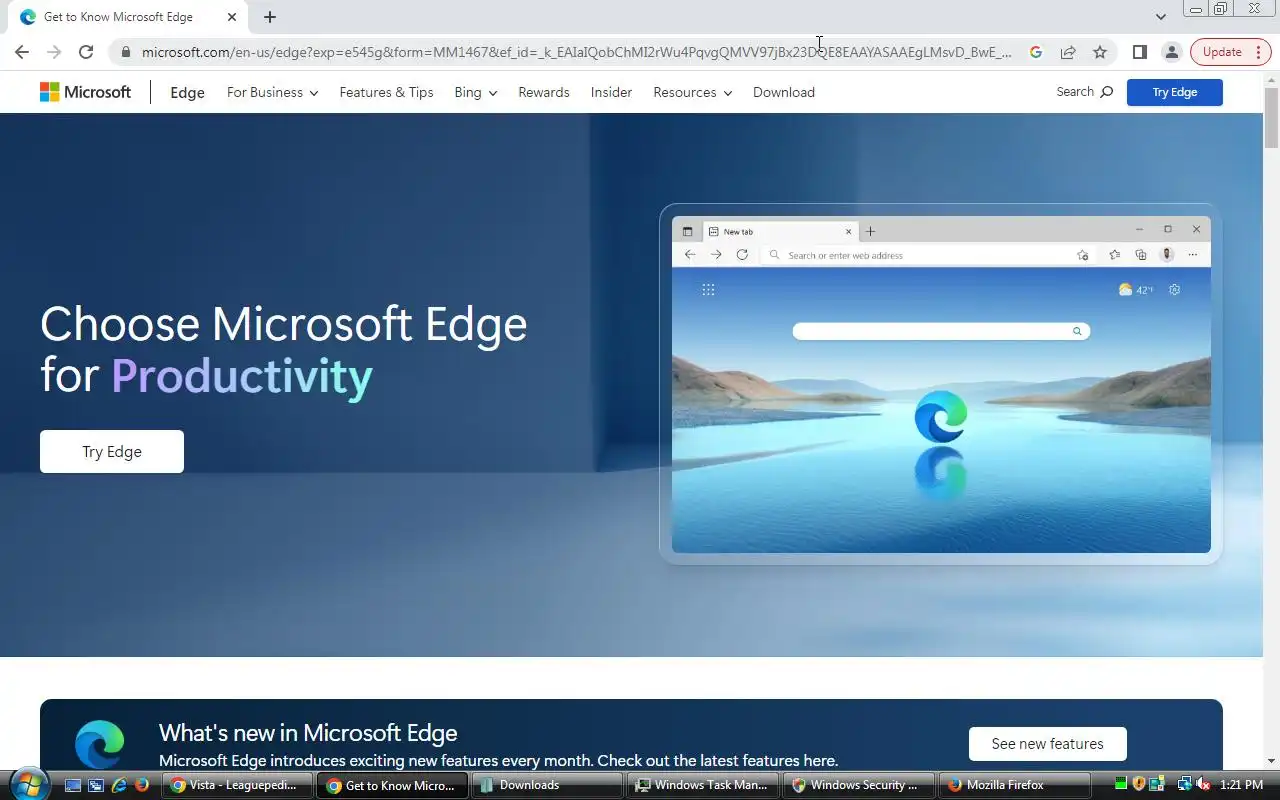Expand the For Business menu
Image resolution: width=1280 pixels, height=800 pixels.
pyautogui.click(x=272, y=92)
